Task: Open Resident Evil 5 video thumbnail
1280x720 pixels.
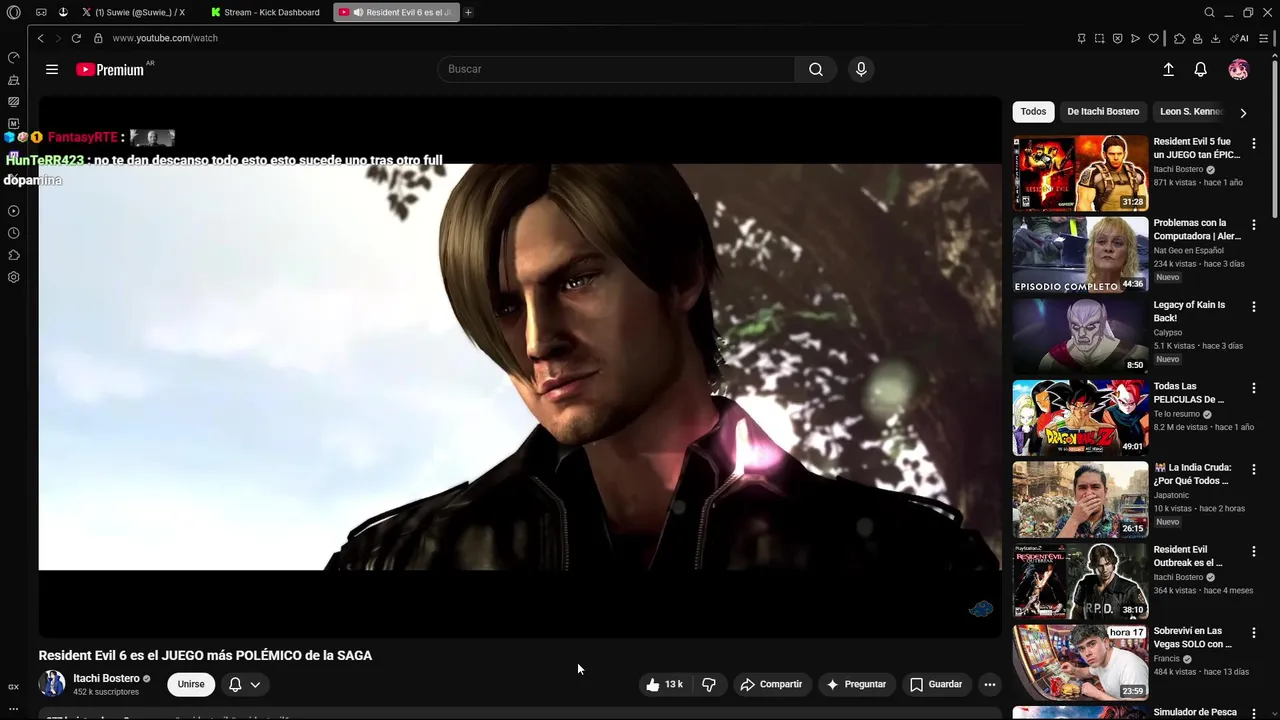Action: coord(1080,173)
